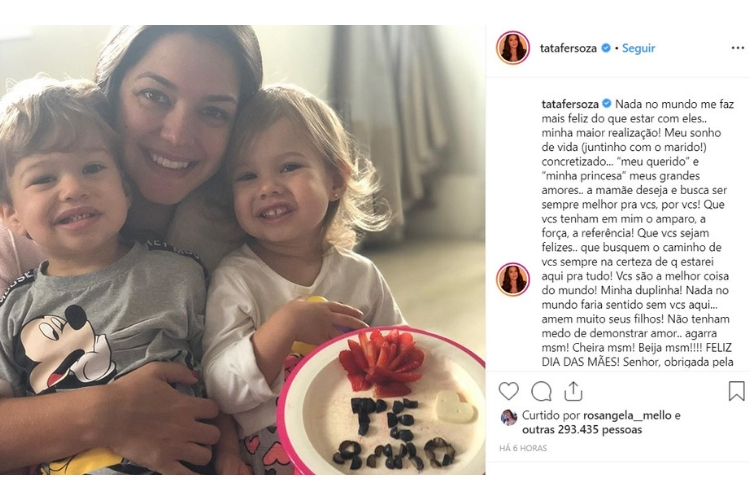This screenshot has width=750, height=500.
Task: Open tatafersoza profile picture in header
Action: (x=513, y=47)
